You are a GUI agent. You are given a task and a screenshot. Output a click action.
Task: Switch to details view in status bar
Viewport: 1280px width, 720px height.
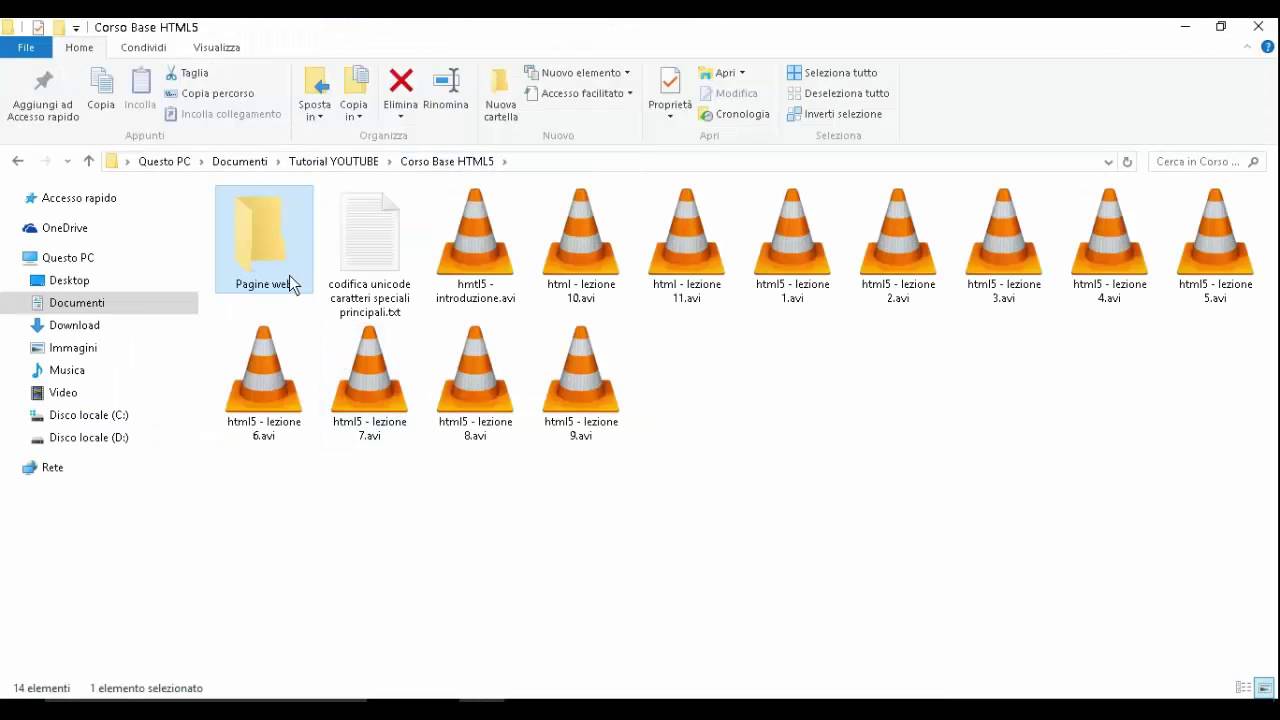pyautogui.click(x=1243, y=688)
